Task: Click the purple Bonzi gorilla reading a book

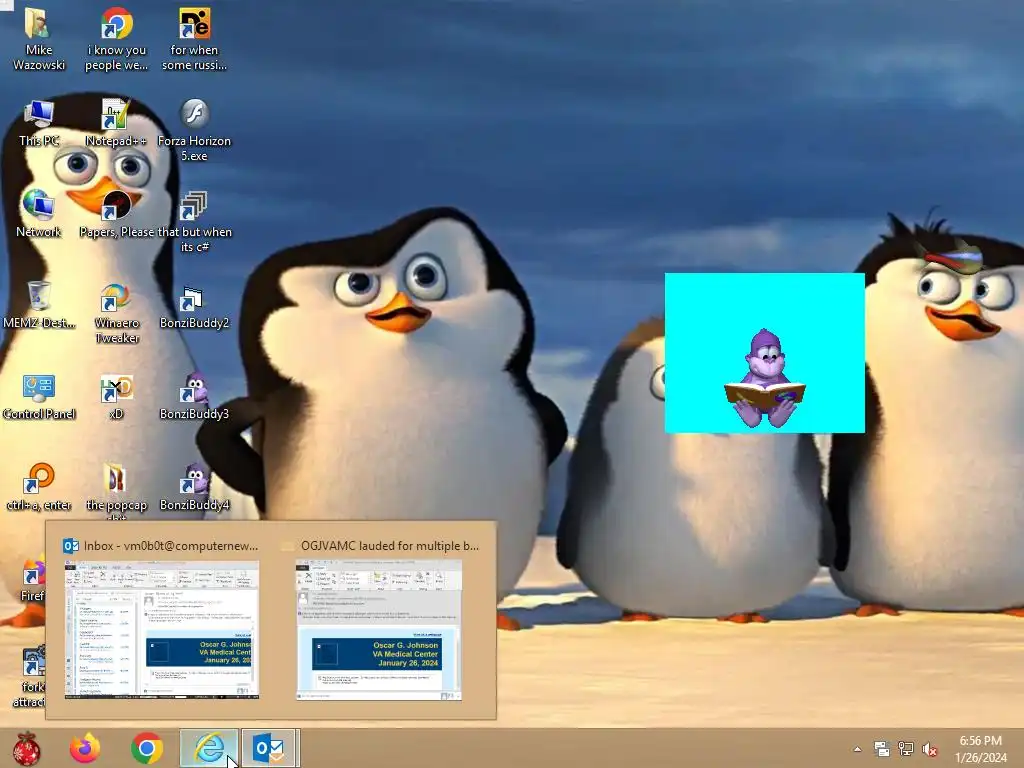Action: click(x=765, y=379)
